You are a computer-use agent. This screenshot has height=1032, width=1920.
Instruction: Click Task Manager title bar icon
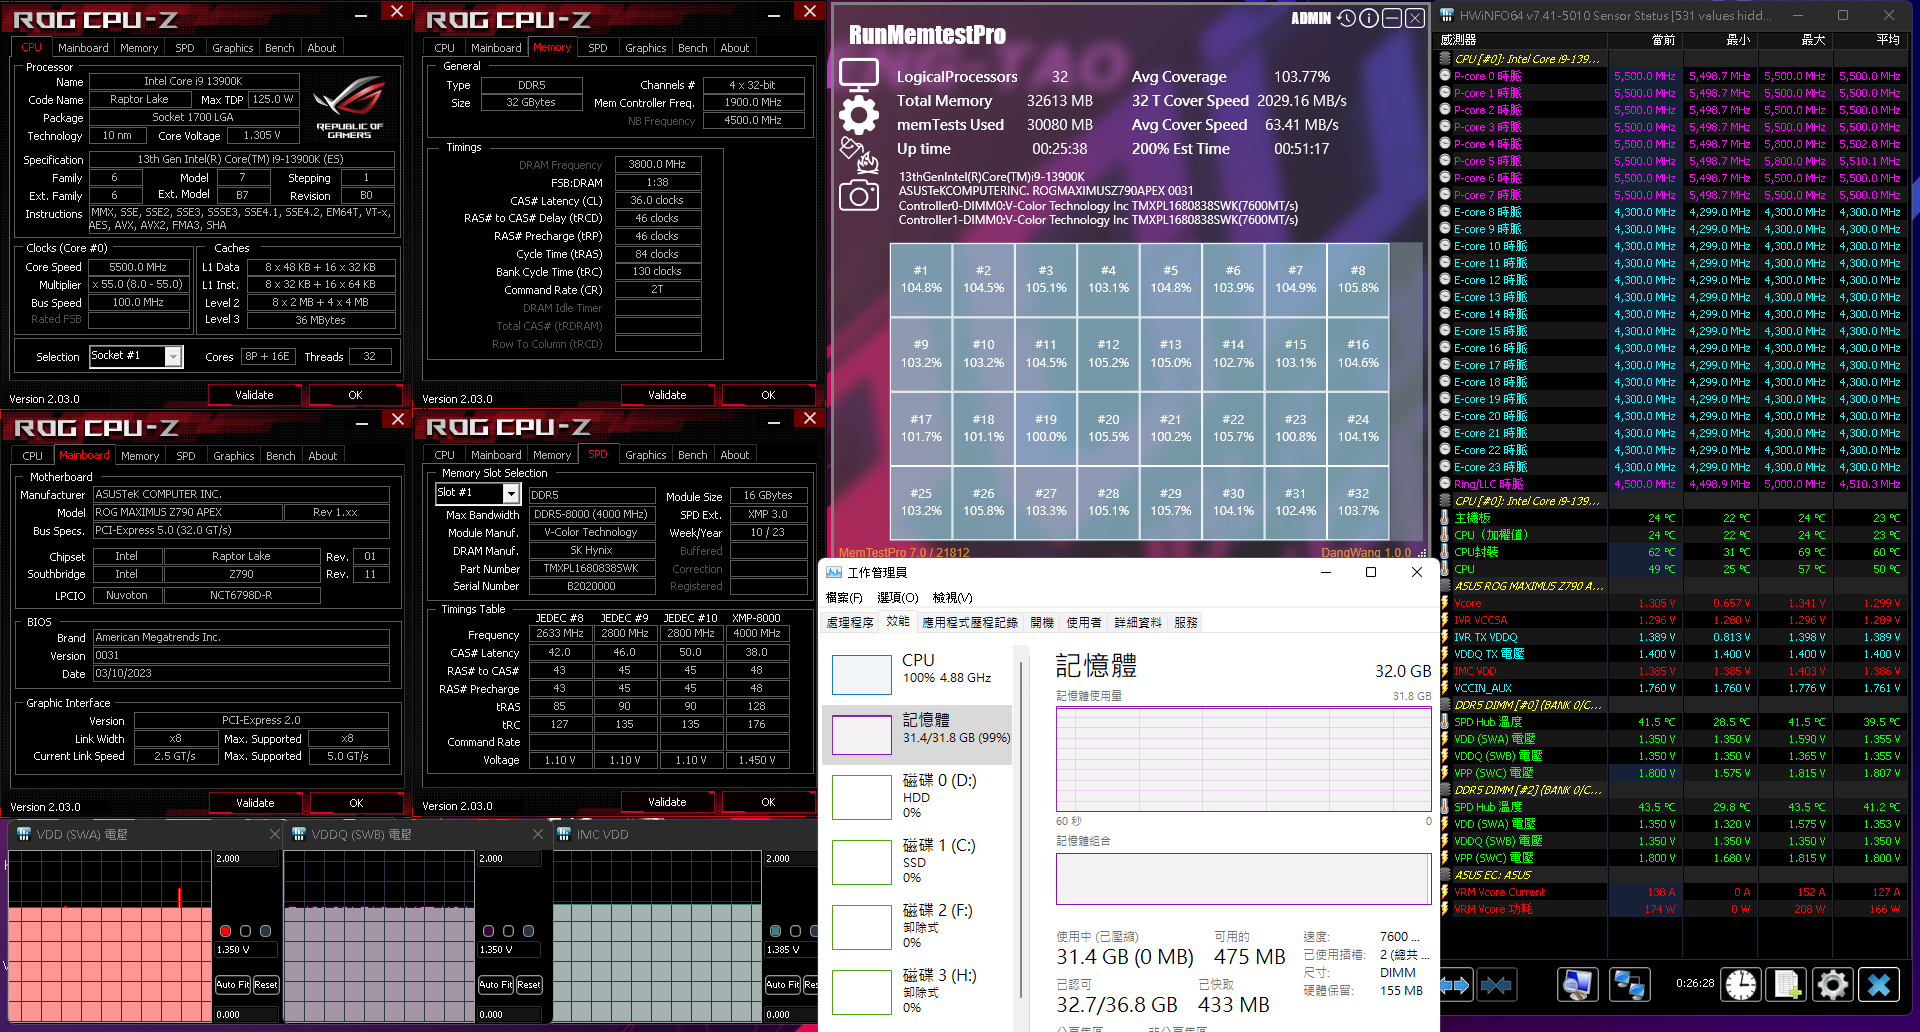tap(834, 572)
